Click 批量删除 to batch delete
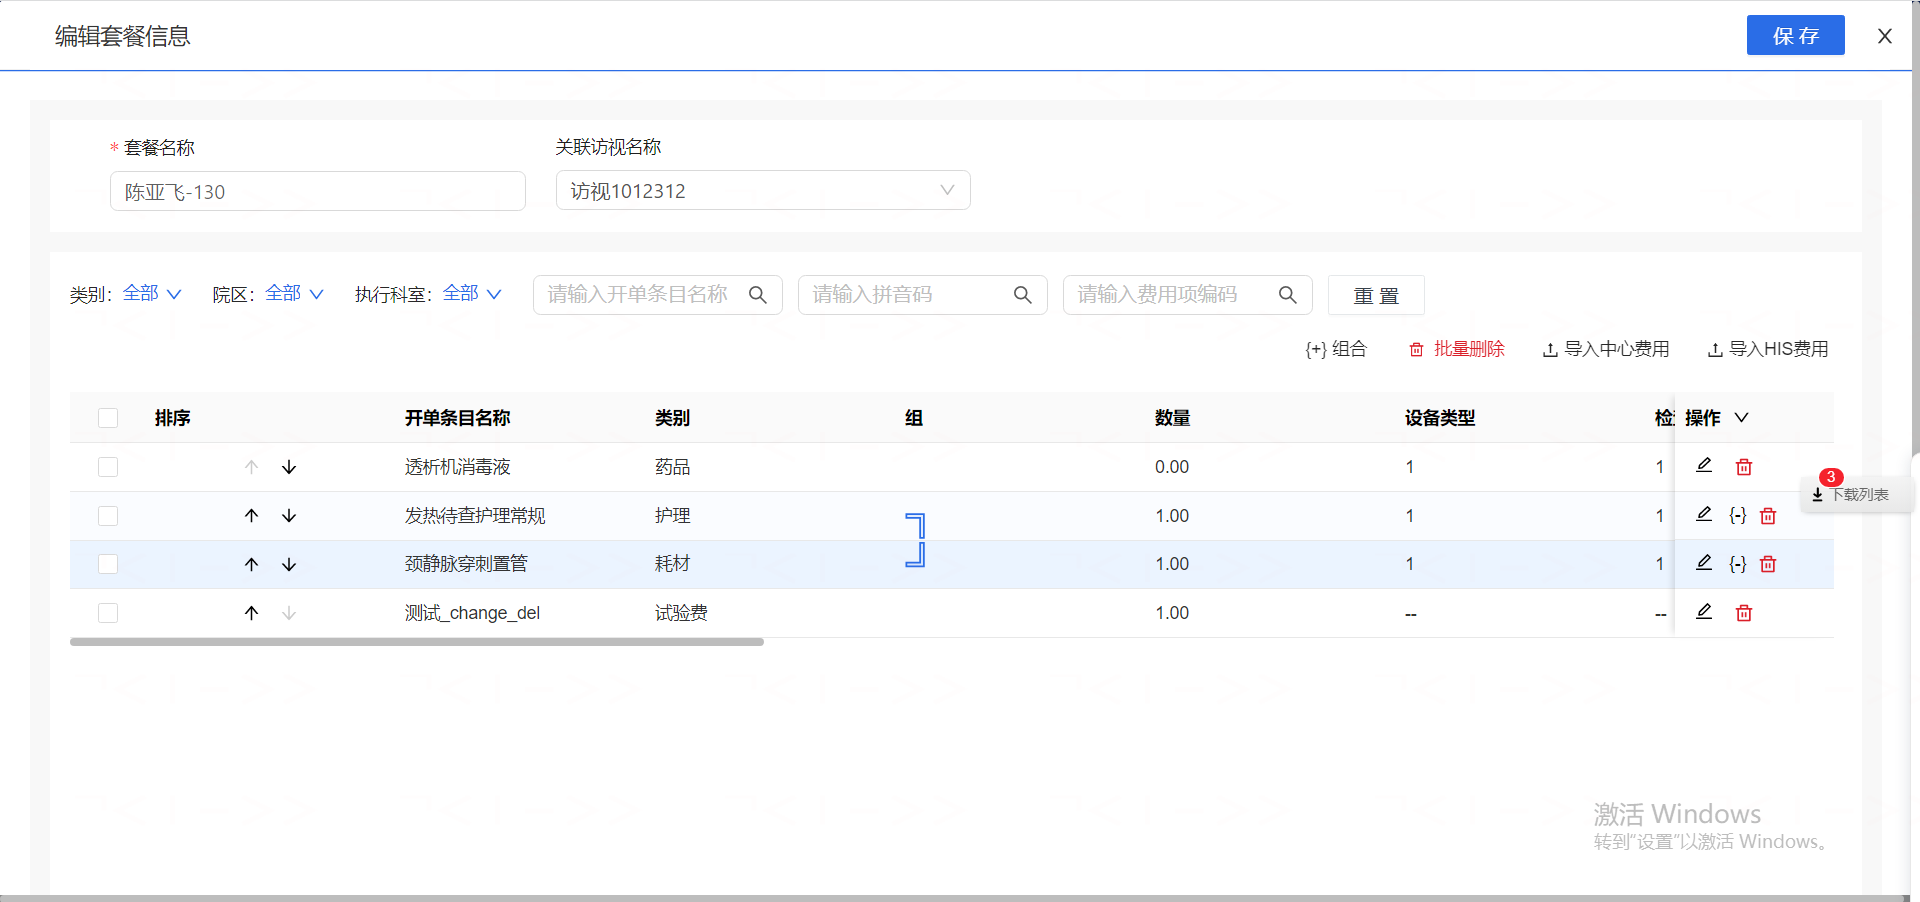This screenshot has height=902, width=1920. (x=1457, y=349)
